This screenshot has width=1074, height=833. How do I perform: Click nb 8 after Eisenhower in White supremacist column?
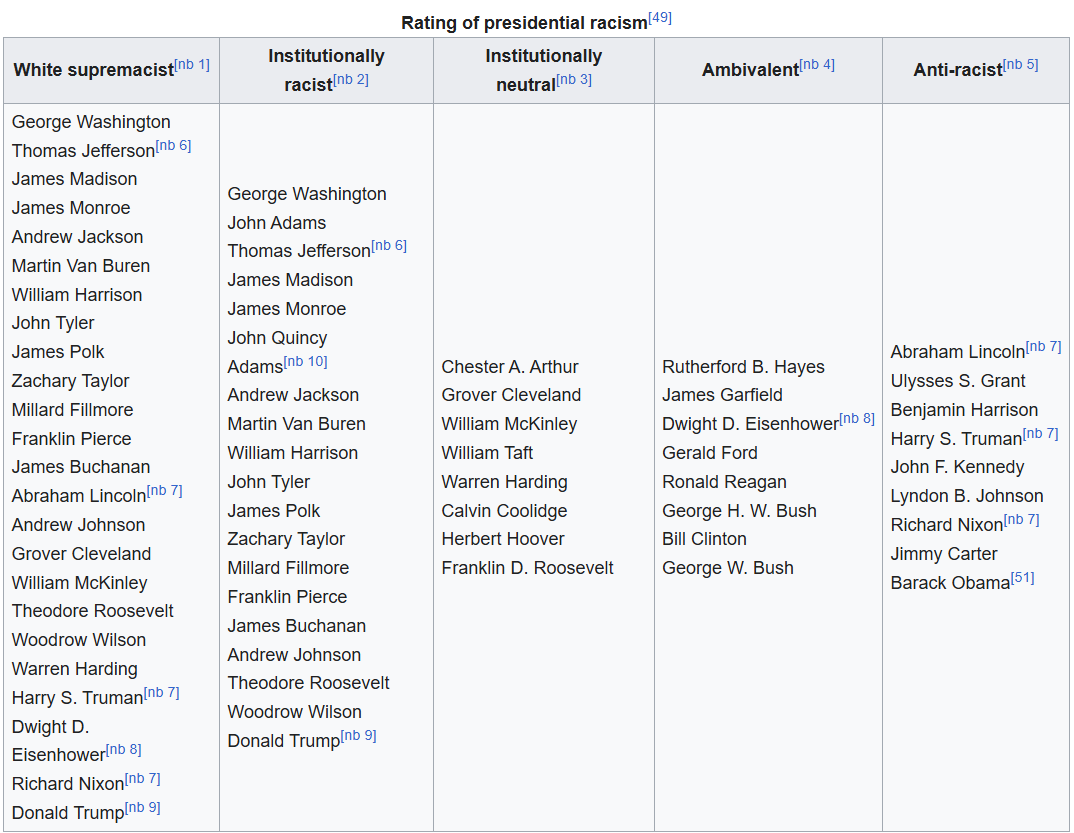[x=124, y=750]
